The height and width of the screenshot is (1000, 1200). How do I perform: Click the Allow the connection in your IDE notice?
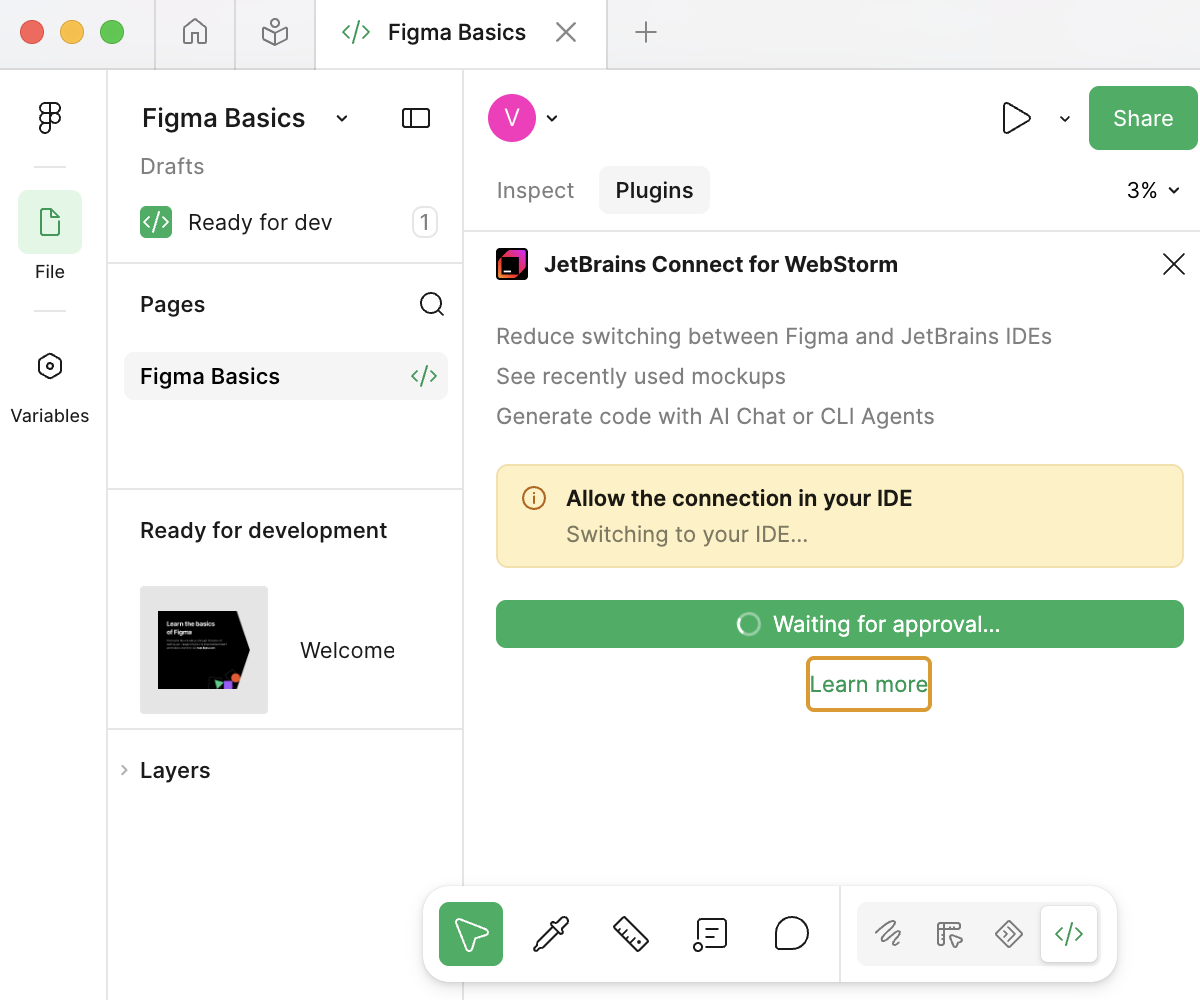840,516
